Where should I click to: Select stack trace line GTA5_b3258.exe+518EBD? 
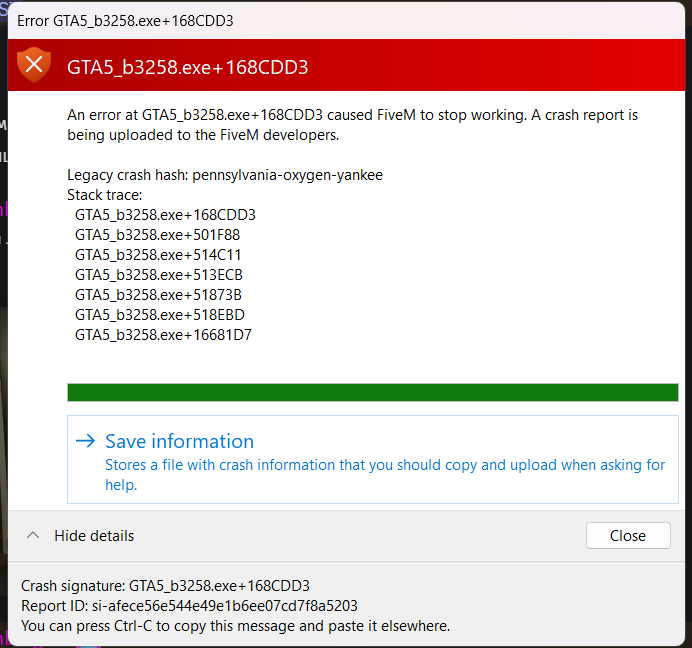tap(160, 315)
